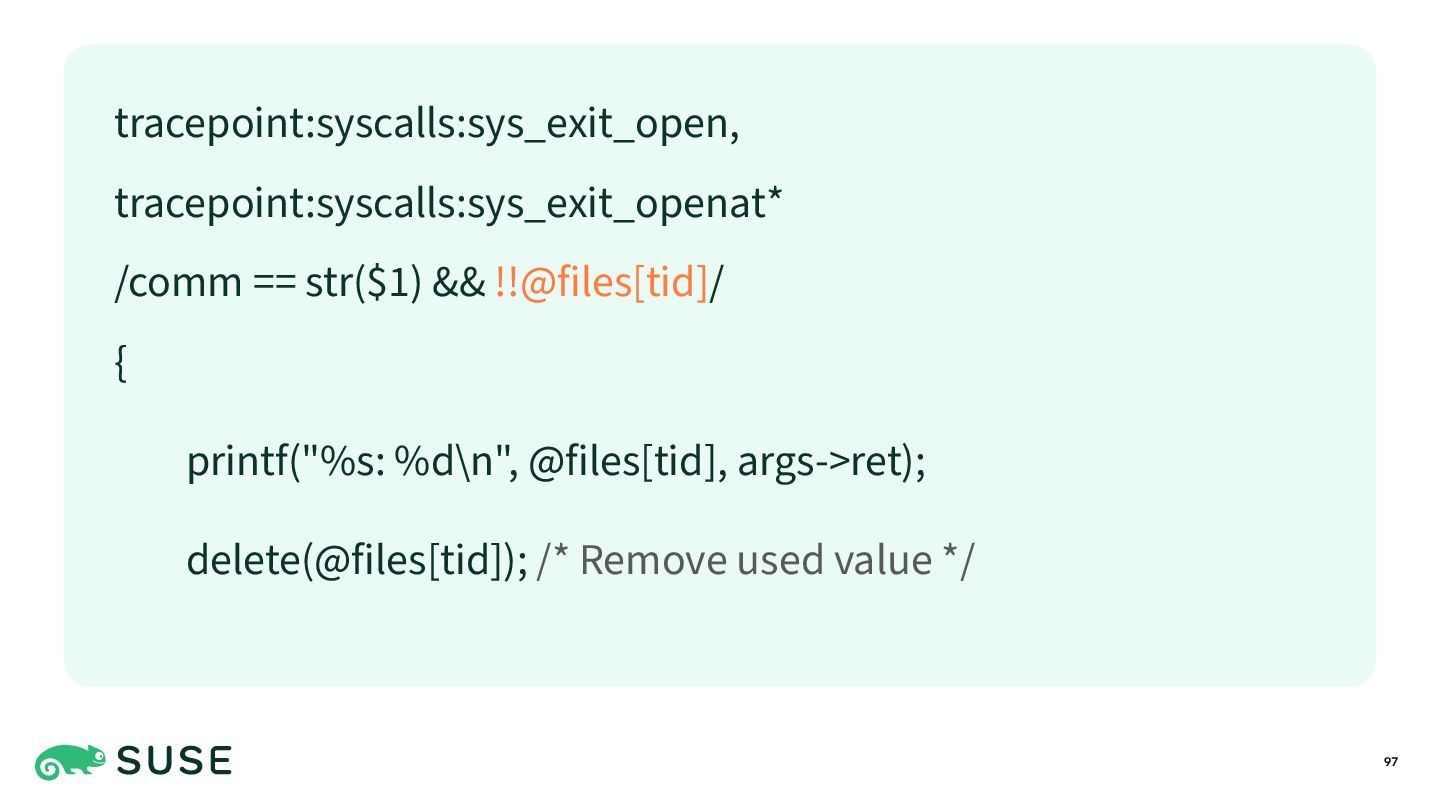The image size is (1440, 810).
Task: Click the opening curly brace line
Action: point(121,363)
